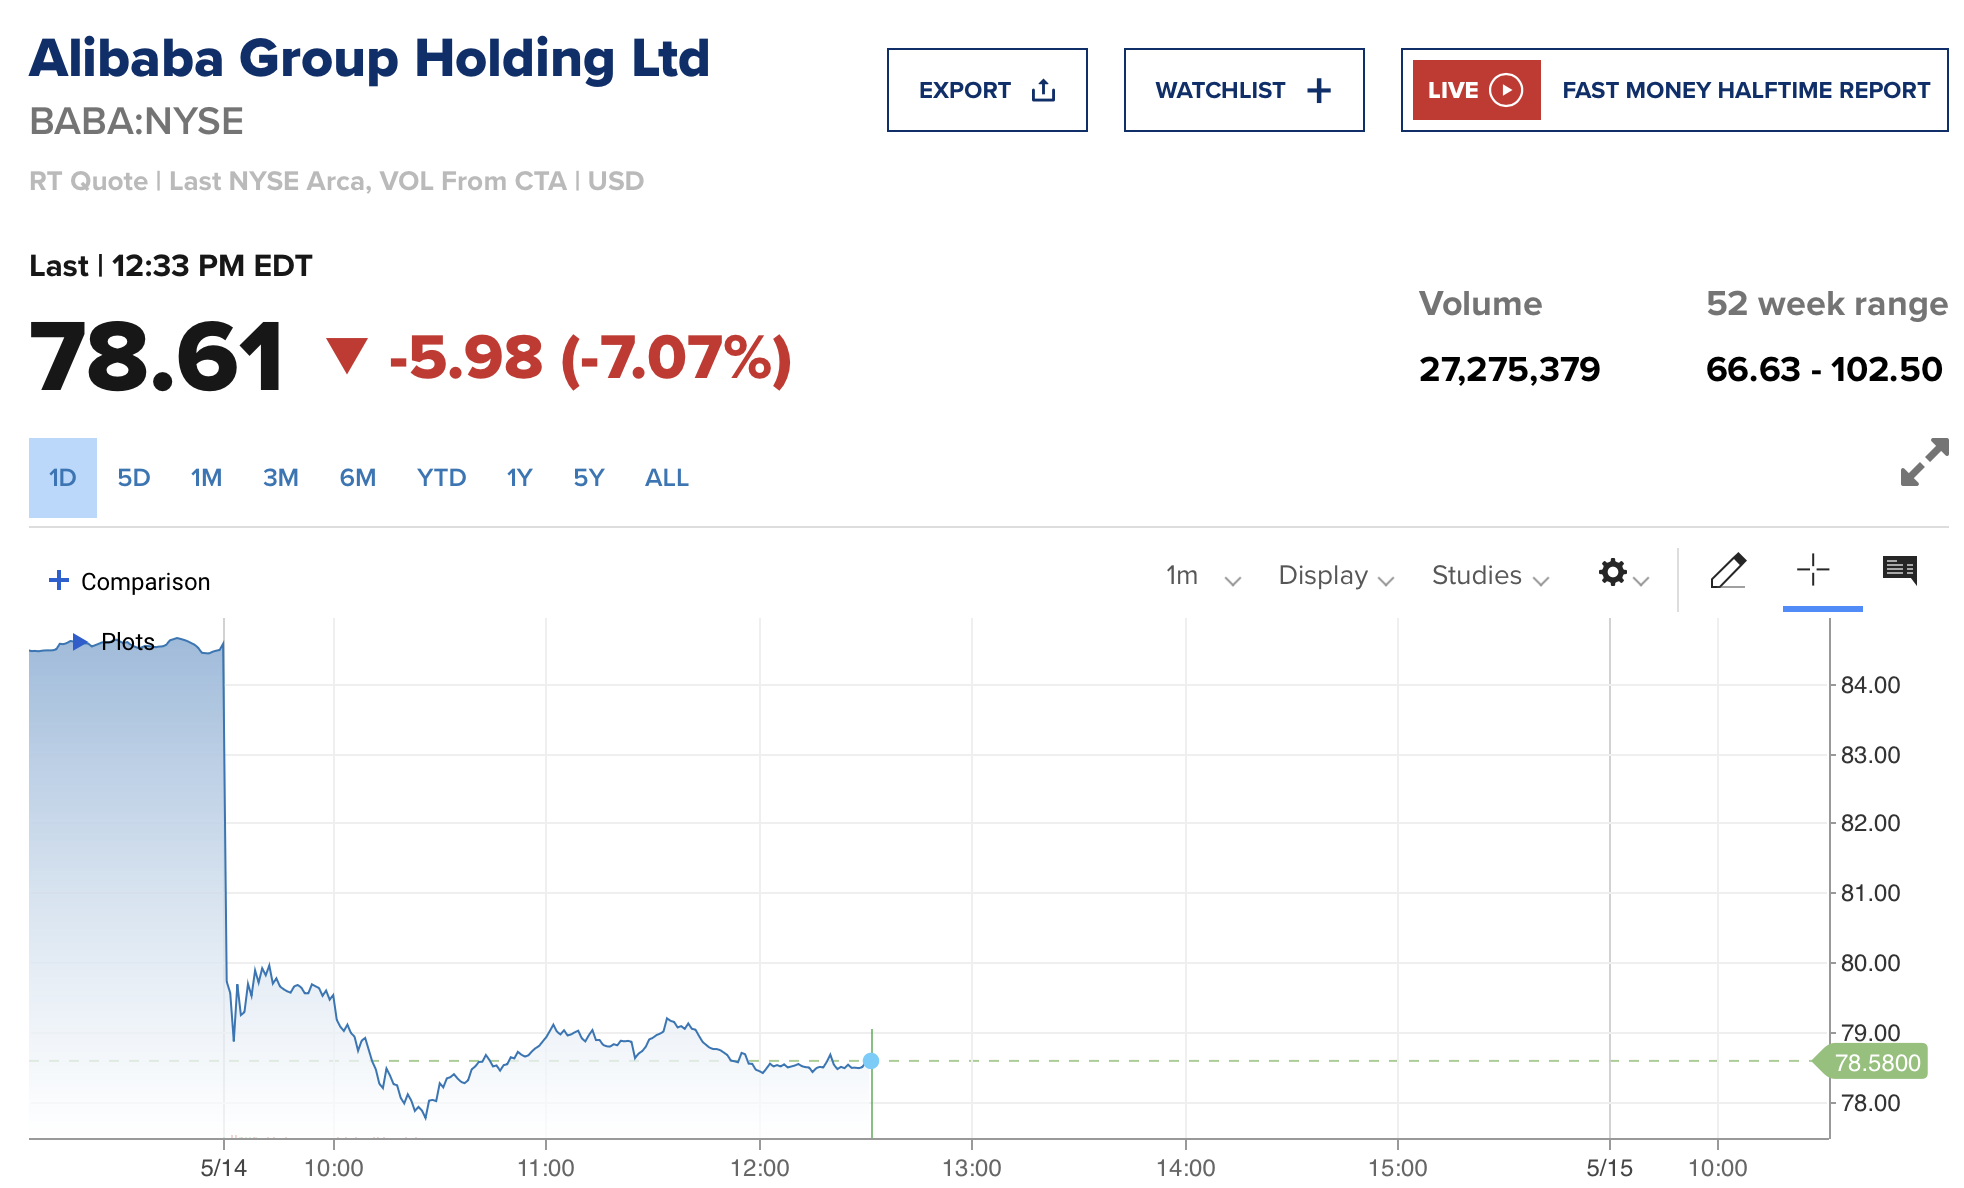Select the pencil drawing tool
Image resolution: width=1964 pixels, height=1188 pixels.
pyautogui.click(x=1727, y=572)
